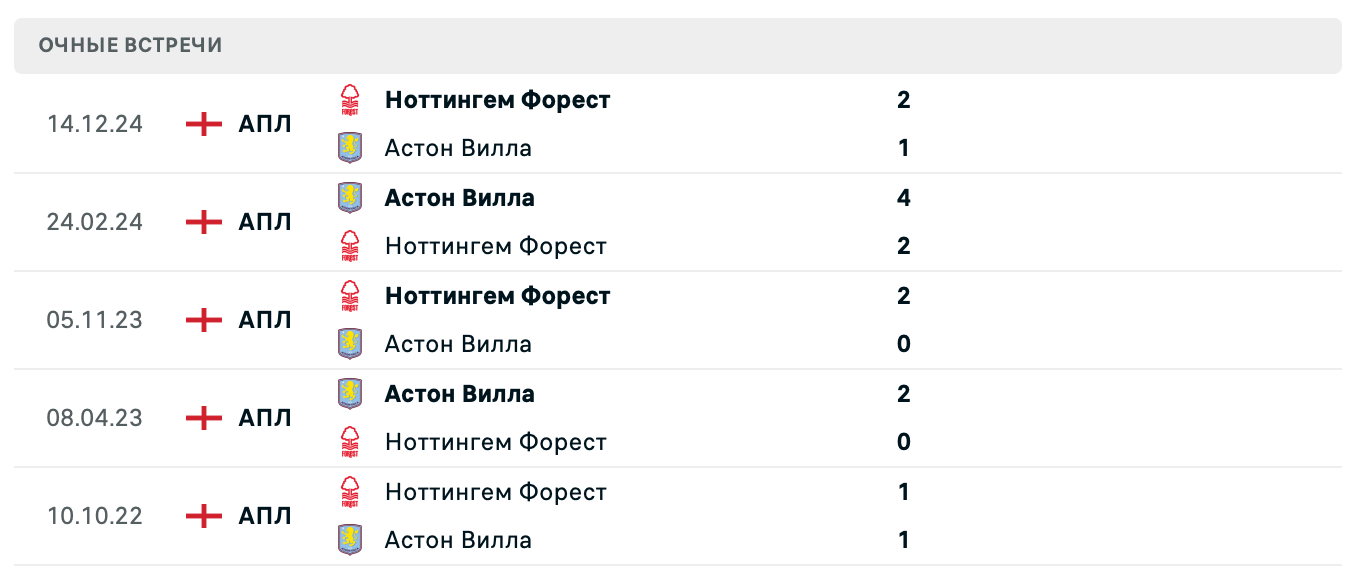Click Nottingham Forest crest in 24.02.24 match

pos(349,246)
